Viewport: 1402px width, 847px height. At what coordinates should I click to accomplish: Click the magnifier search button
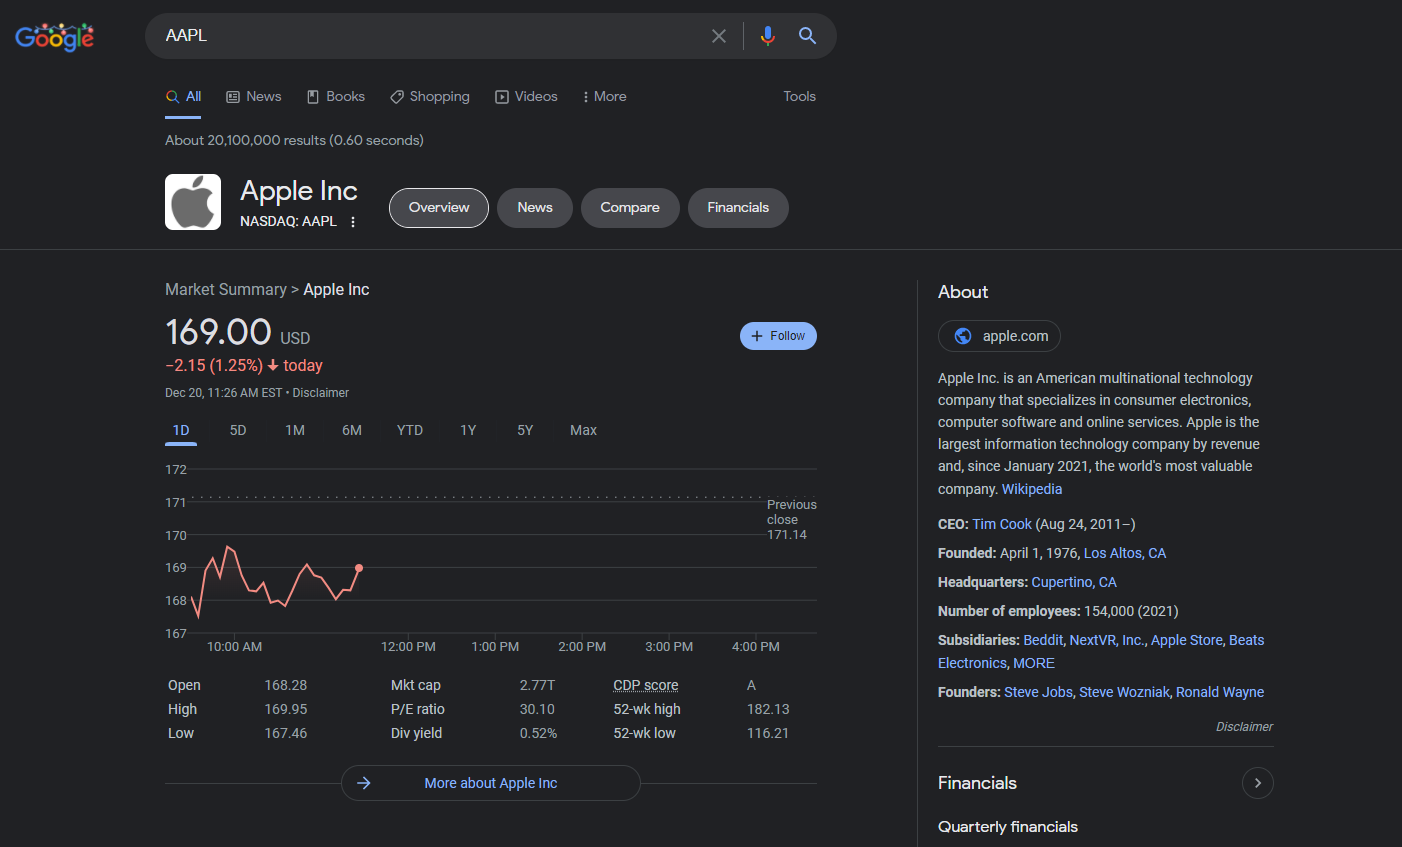click(x=807, y=36)
